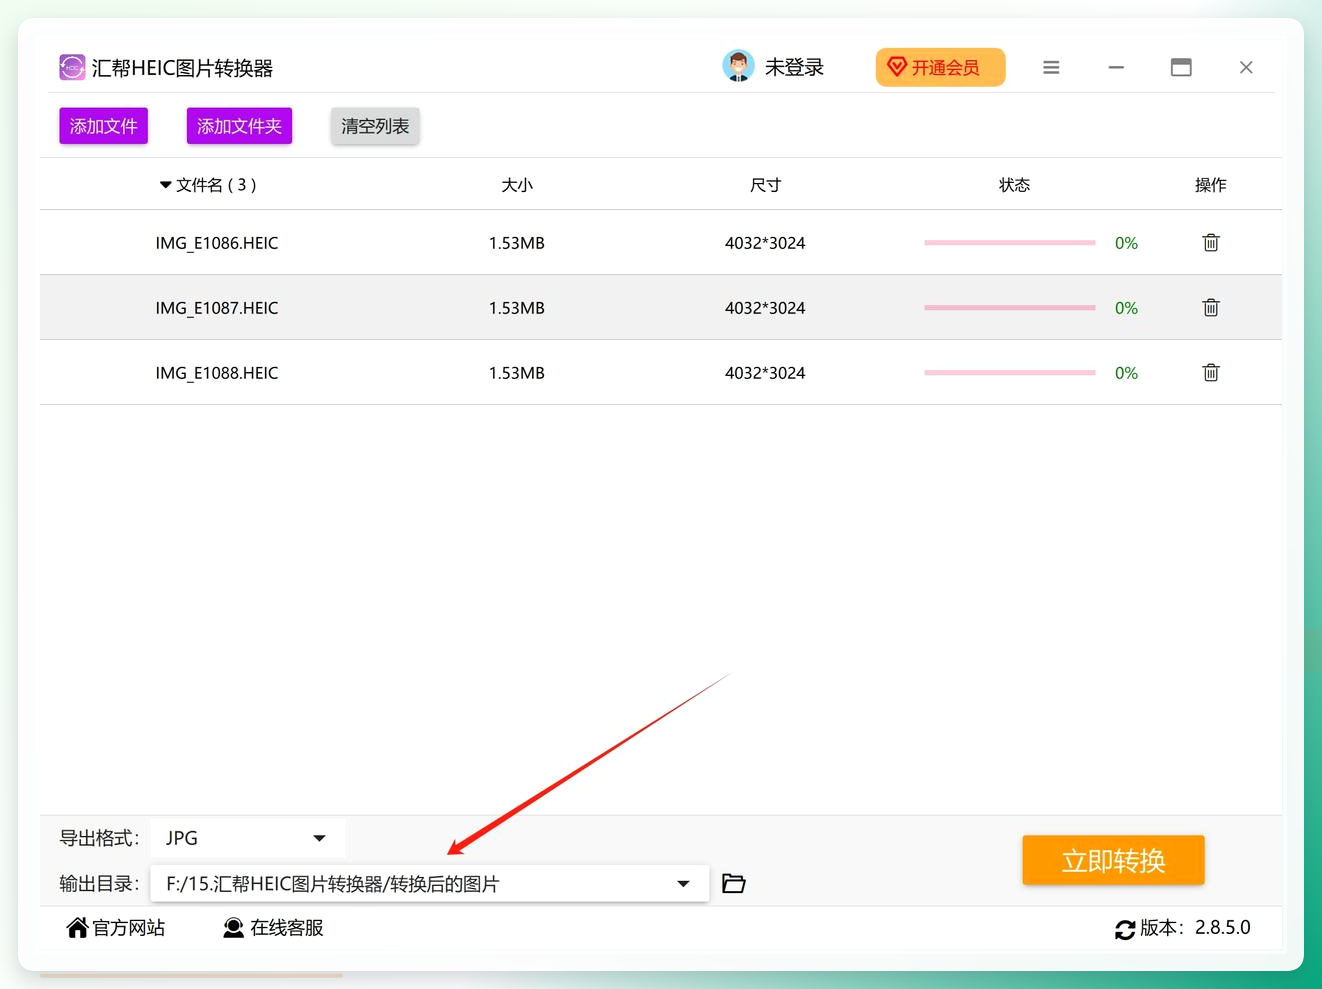The image size is (1322, 989).
Task: Delete IMG_E1086.HEIC with its trash icon
Action: coord(1210,243)
